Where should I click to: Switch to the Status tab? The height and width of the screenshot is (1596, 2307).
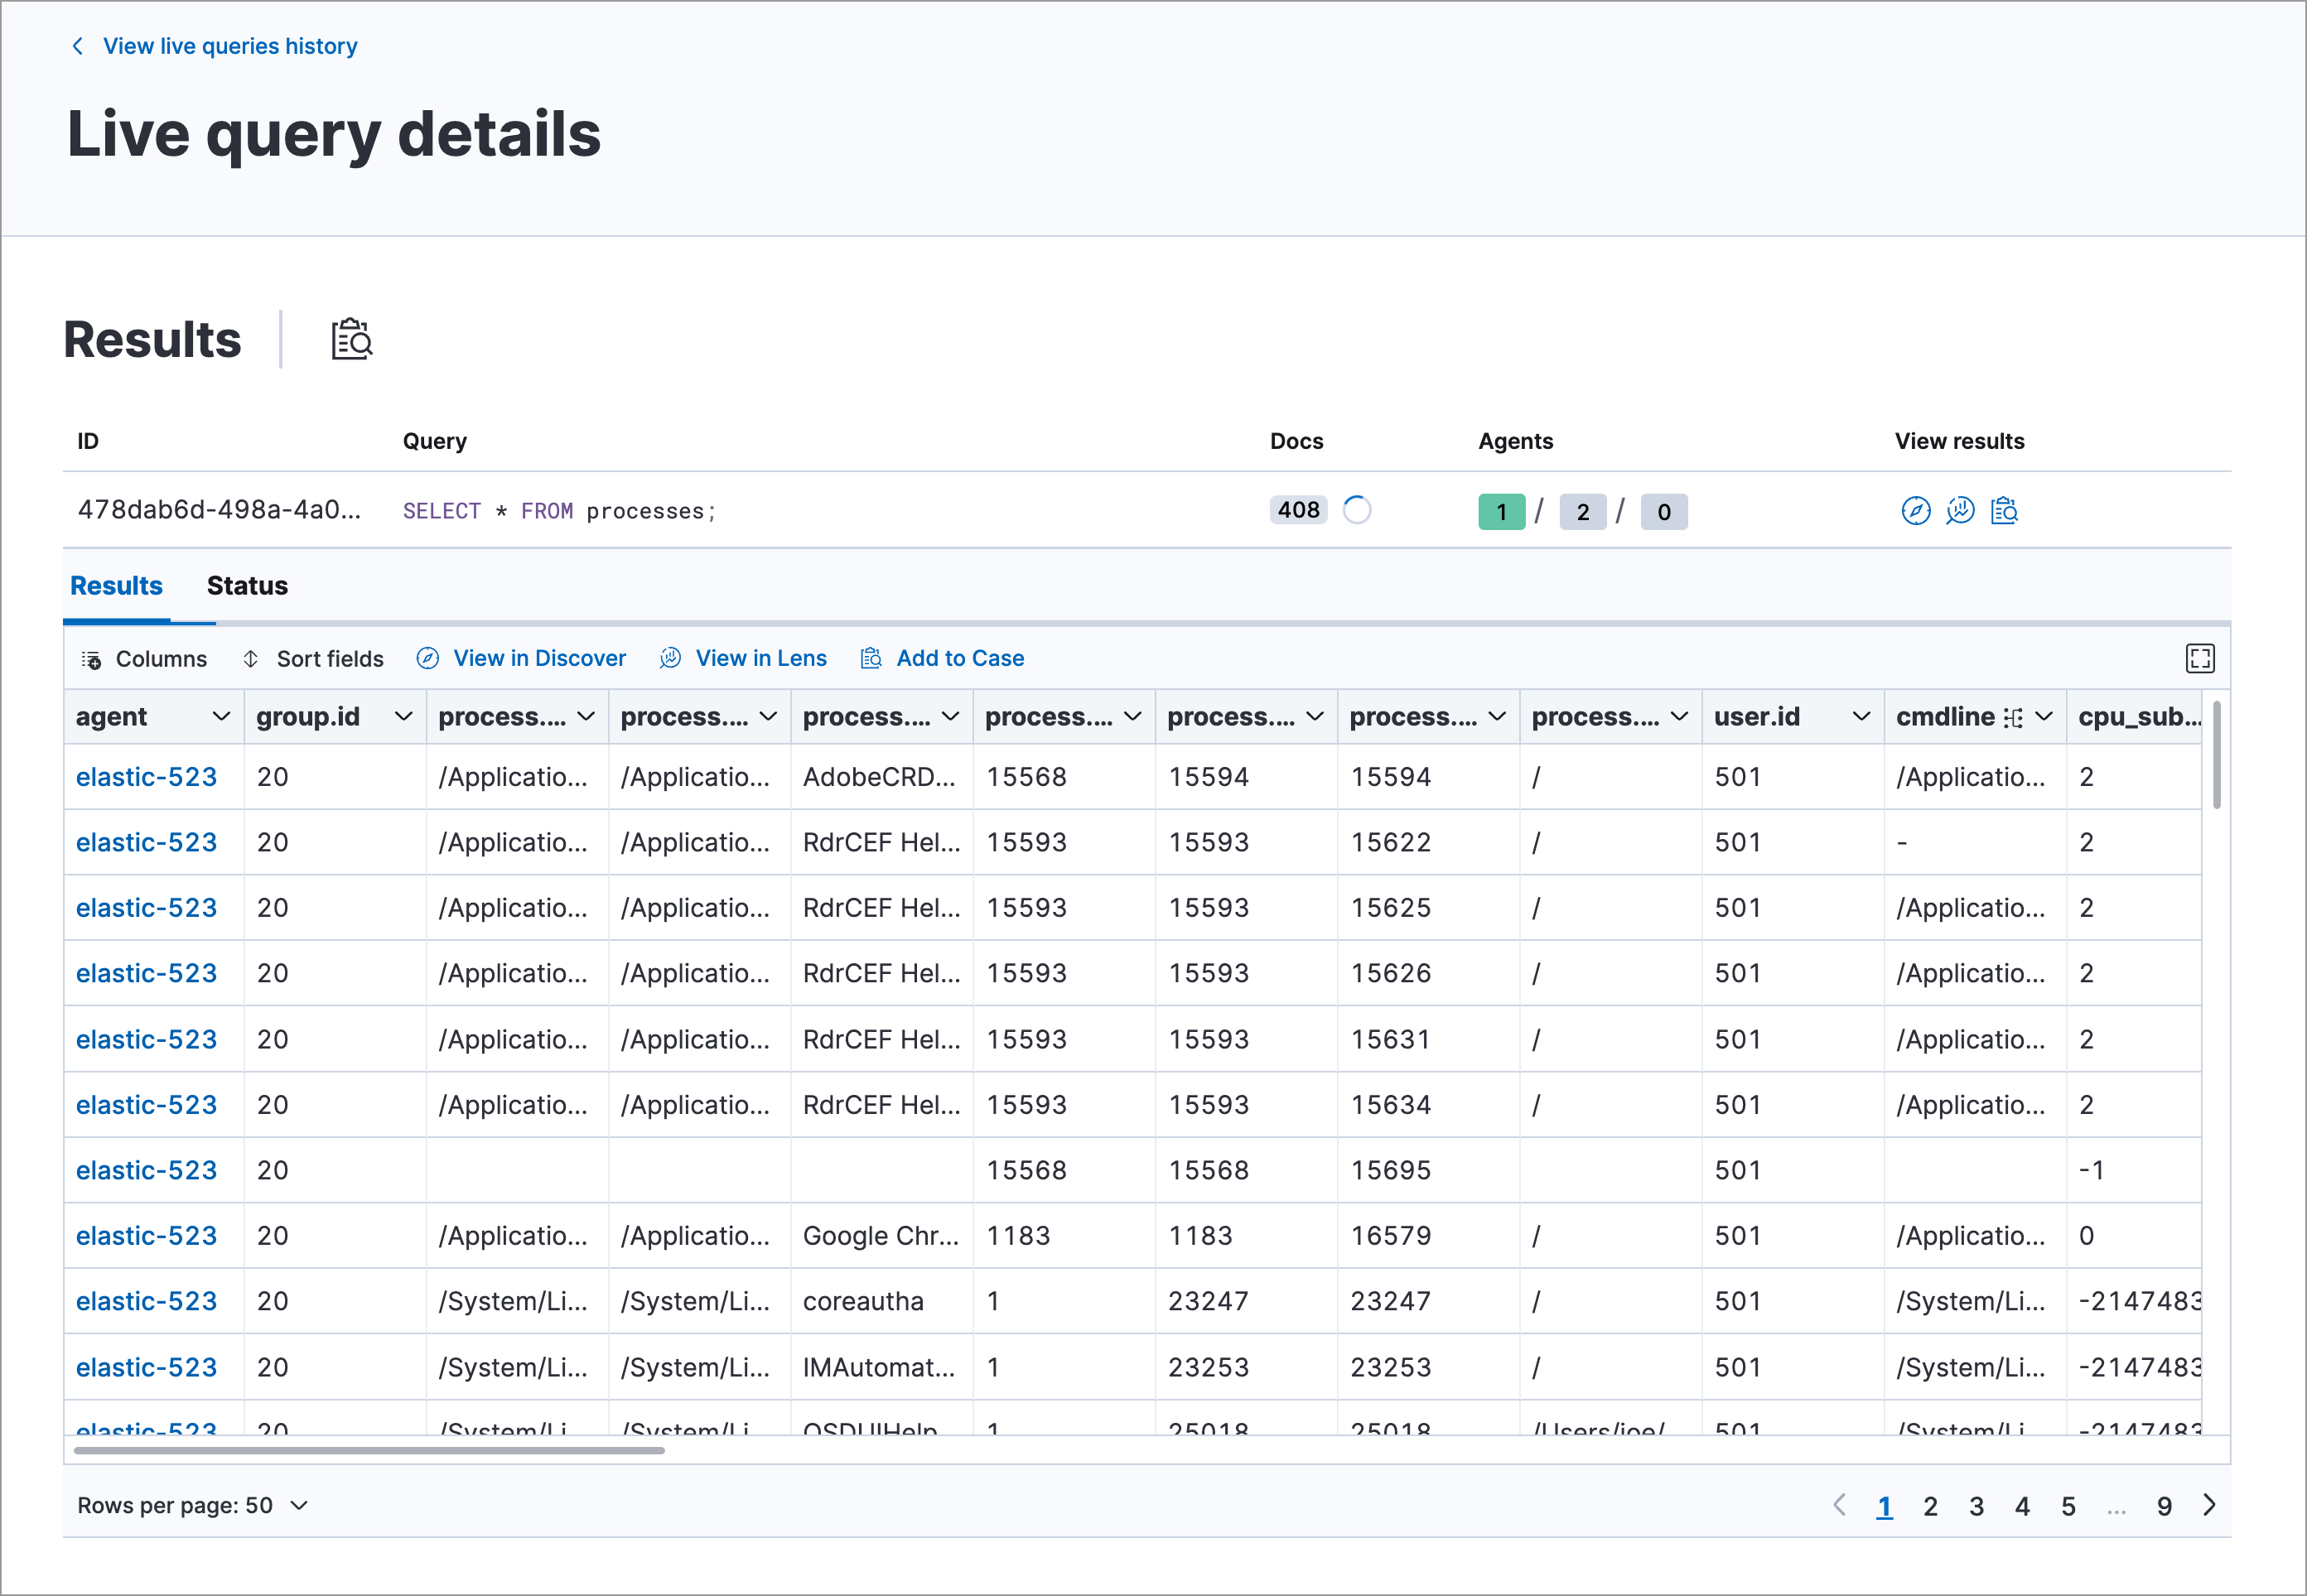(x=247, y=586)
